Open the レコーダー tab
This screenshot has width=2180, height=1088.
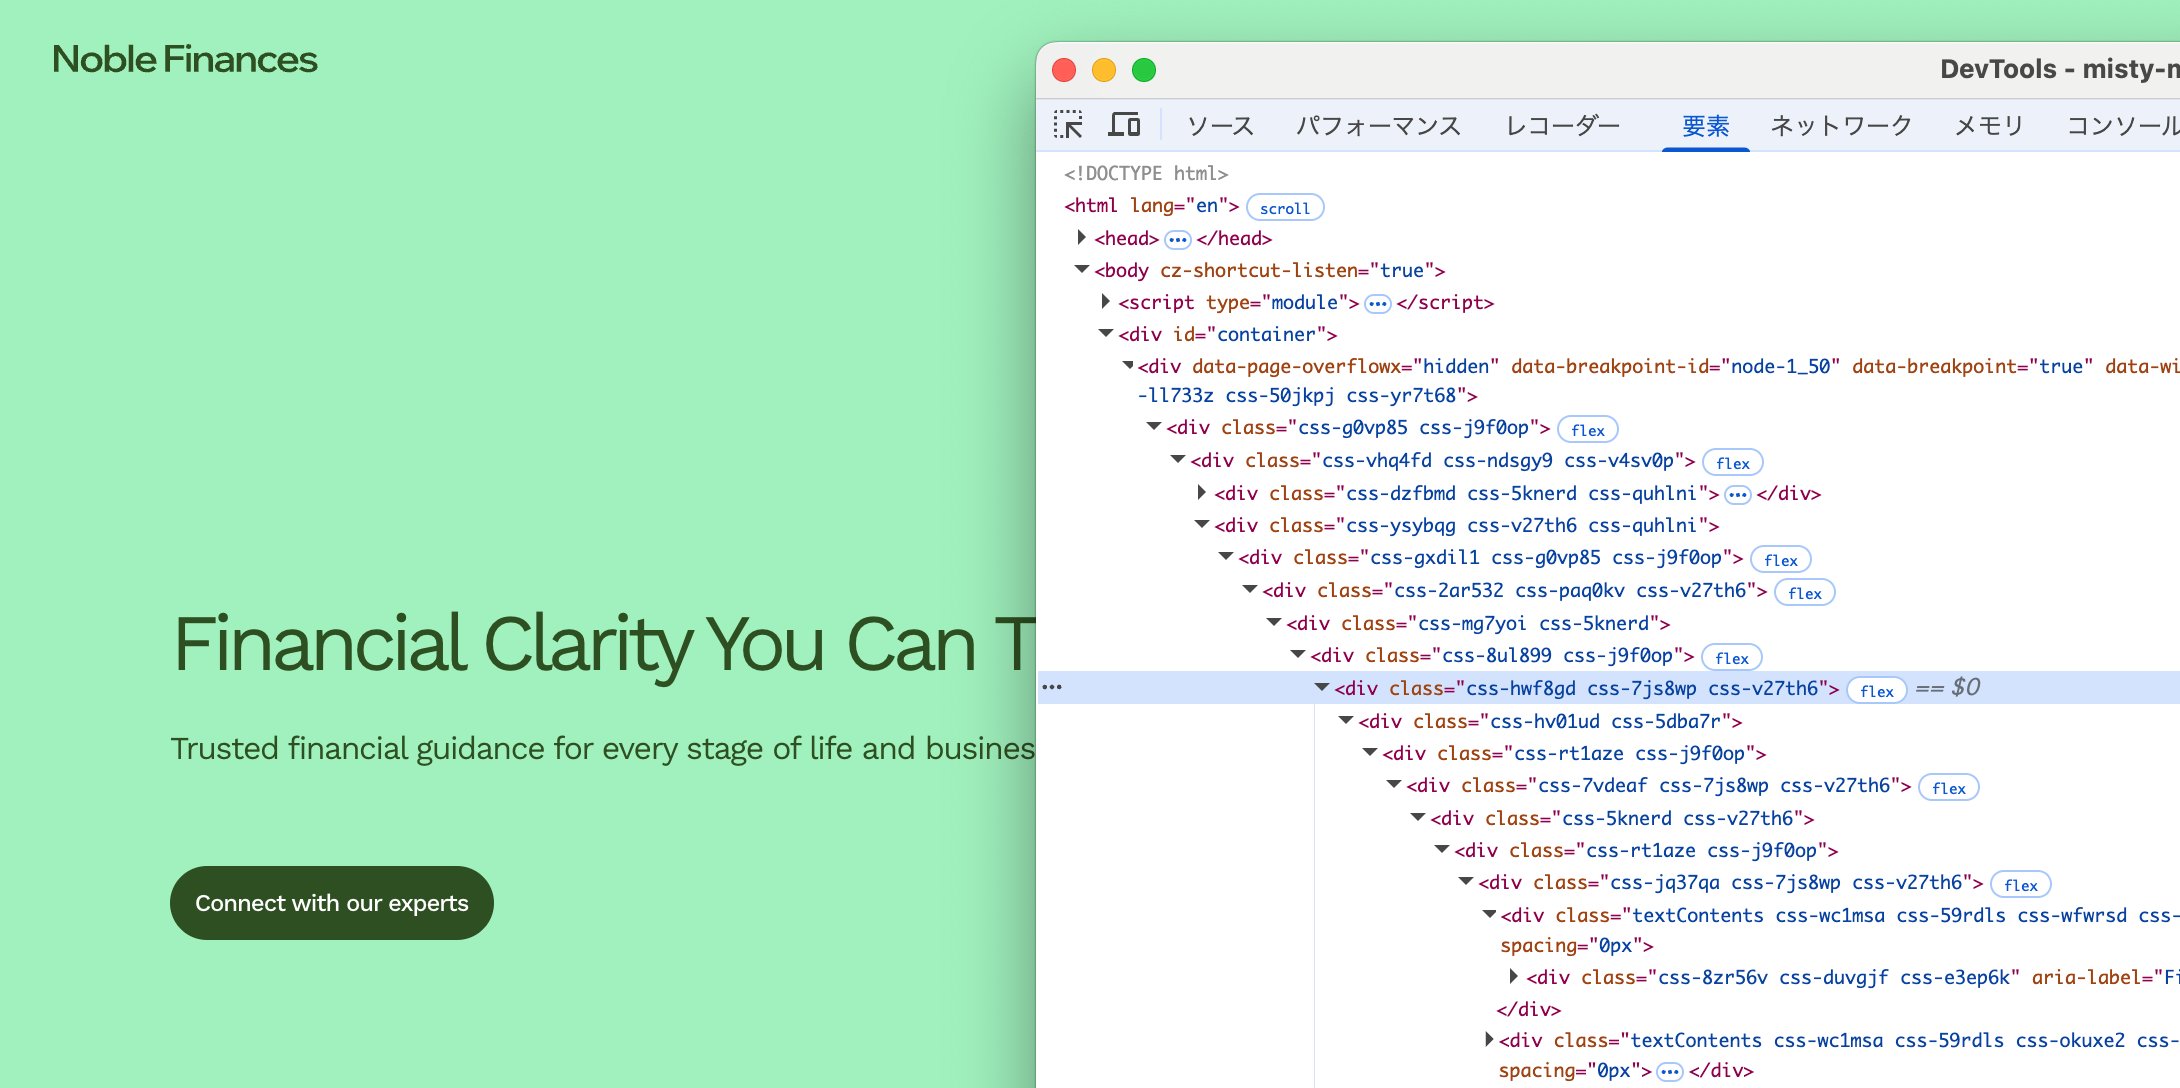(1563, 126)
